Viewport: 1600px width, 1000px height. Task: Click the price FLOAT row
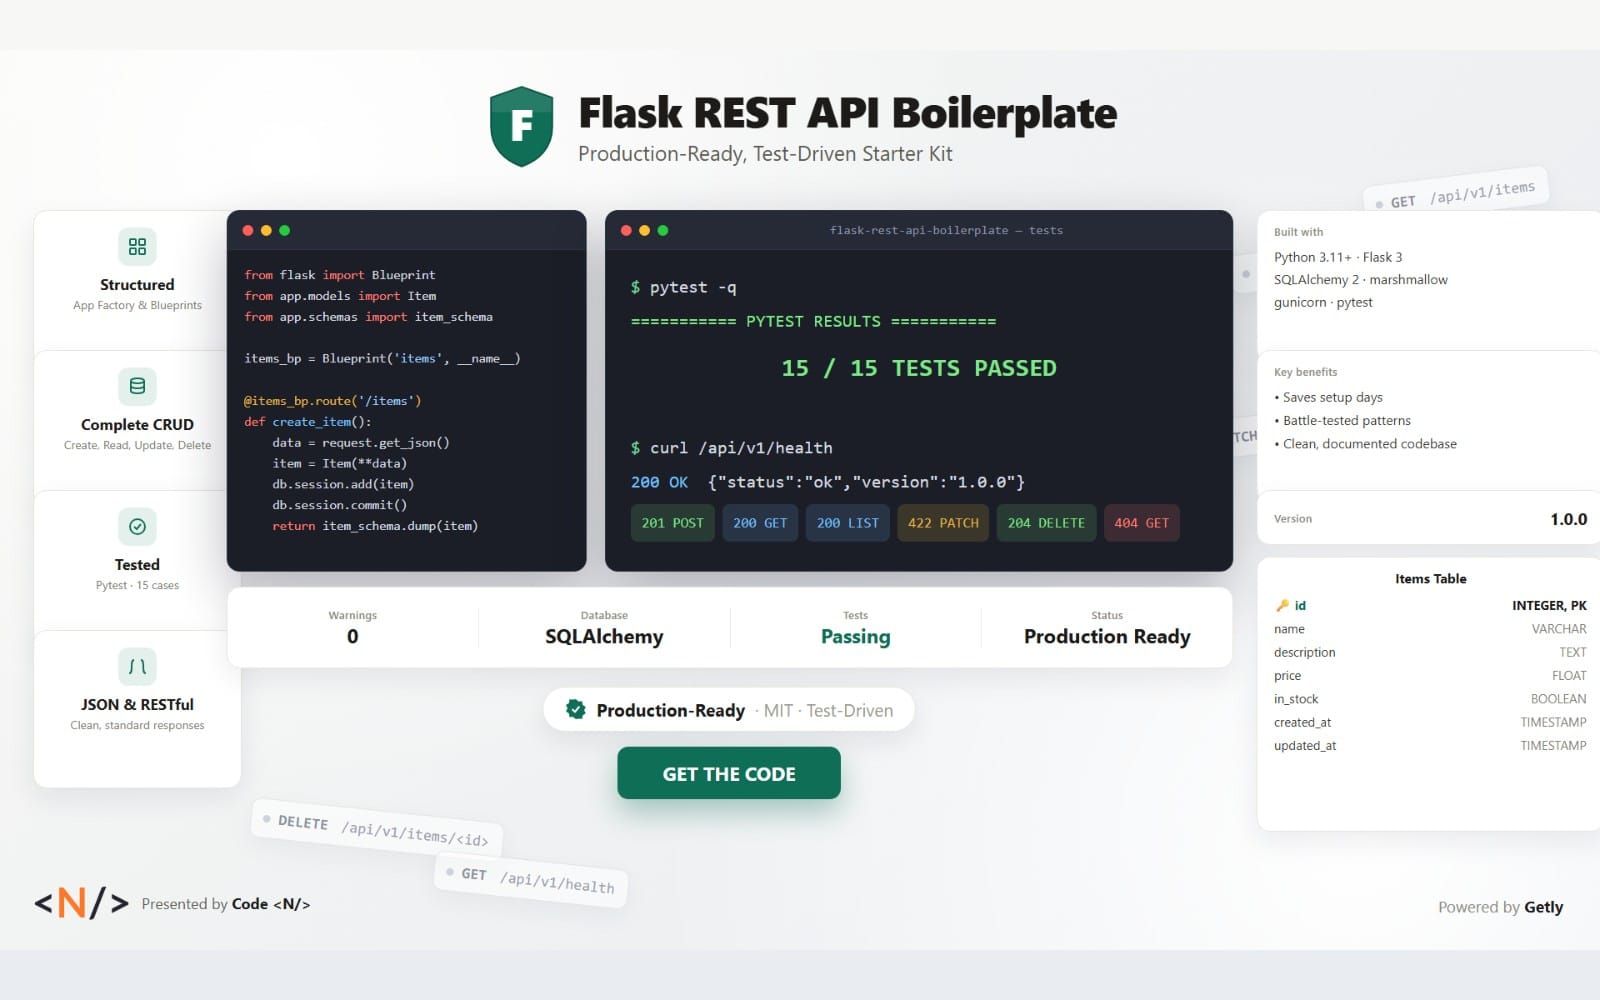[x=1430, y=676]
